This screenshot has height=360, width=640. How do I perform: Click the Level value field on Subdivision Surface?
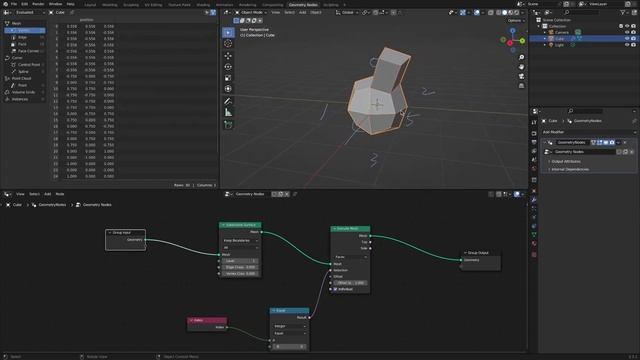click(240, 261)
